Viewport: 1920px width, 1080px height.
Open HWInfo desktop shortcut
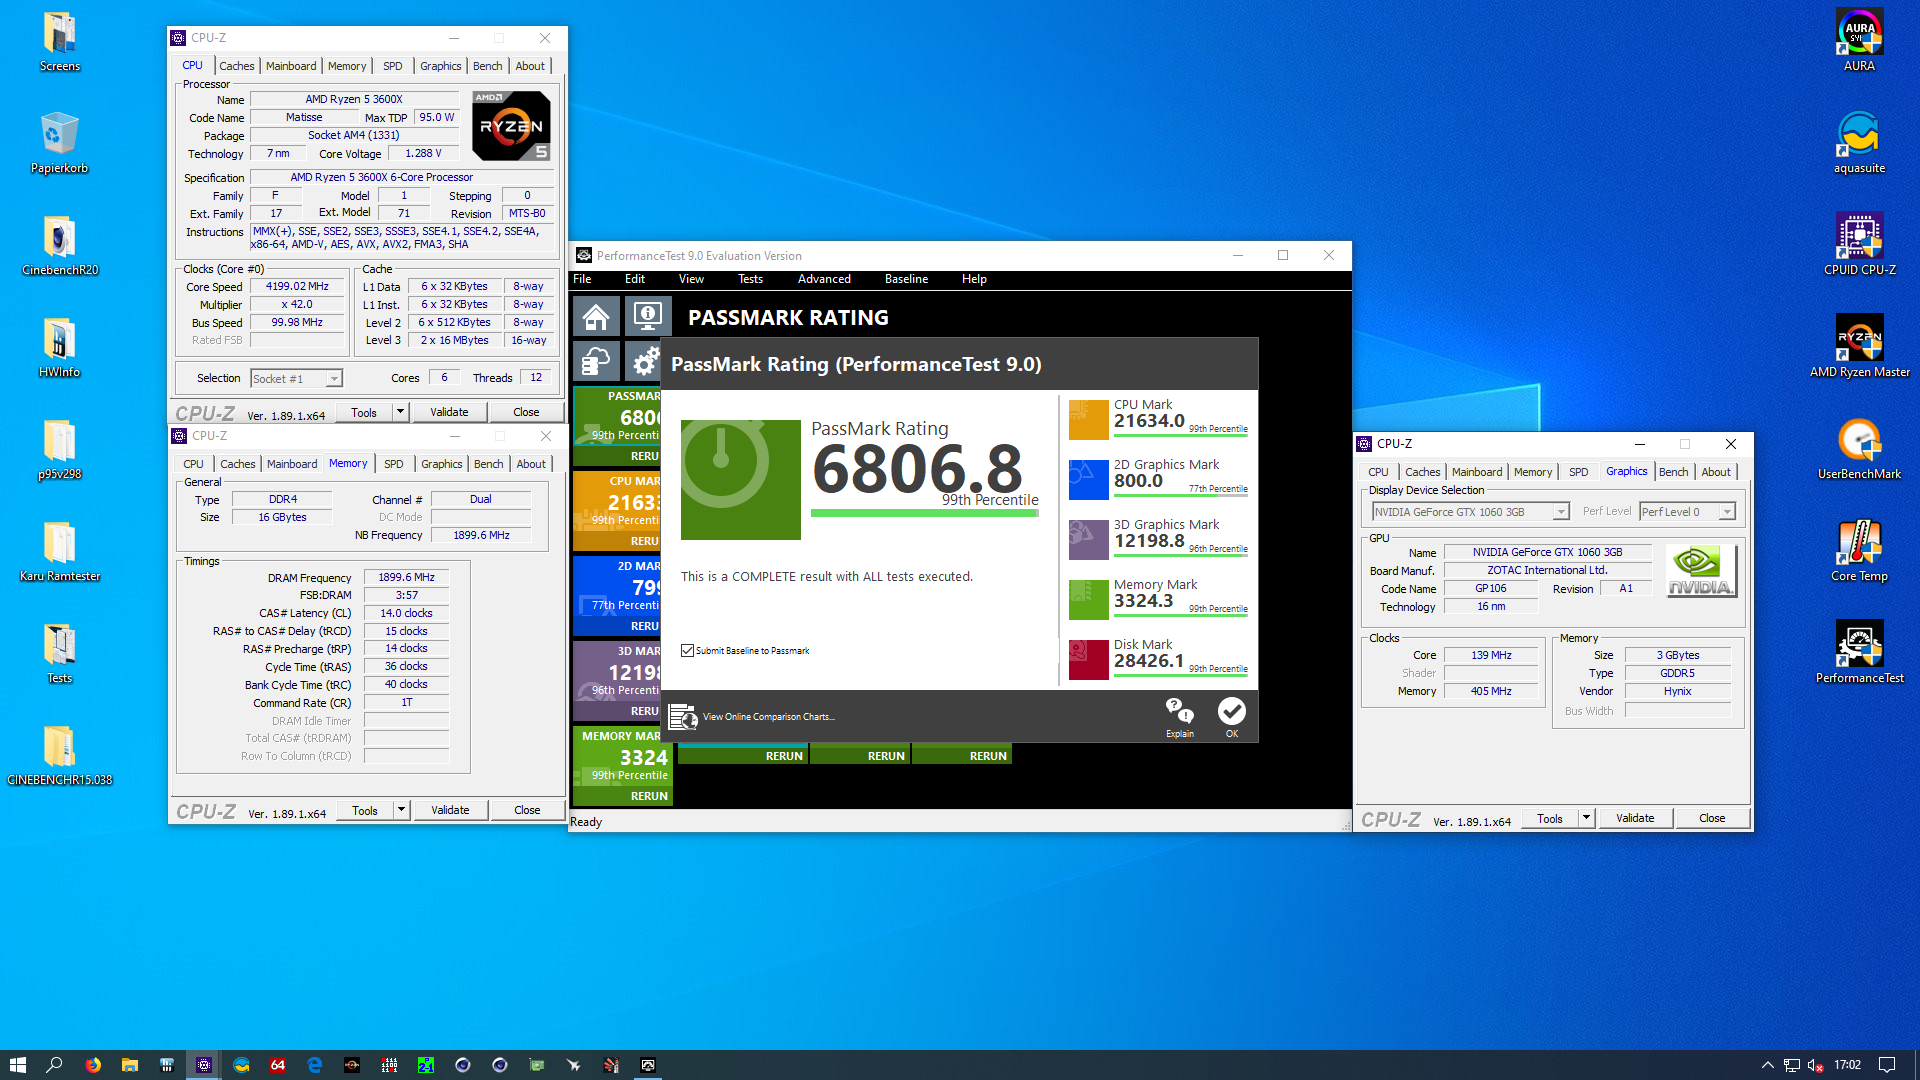59,341
